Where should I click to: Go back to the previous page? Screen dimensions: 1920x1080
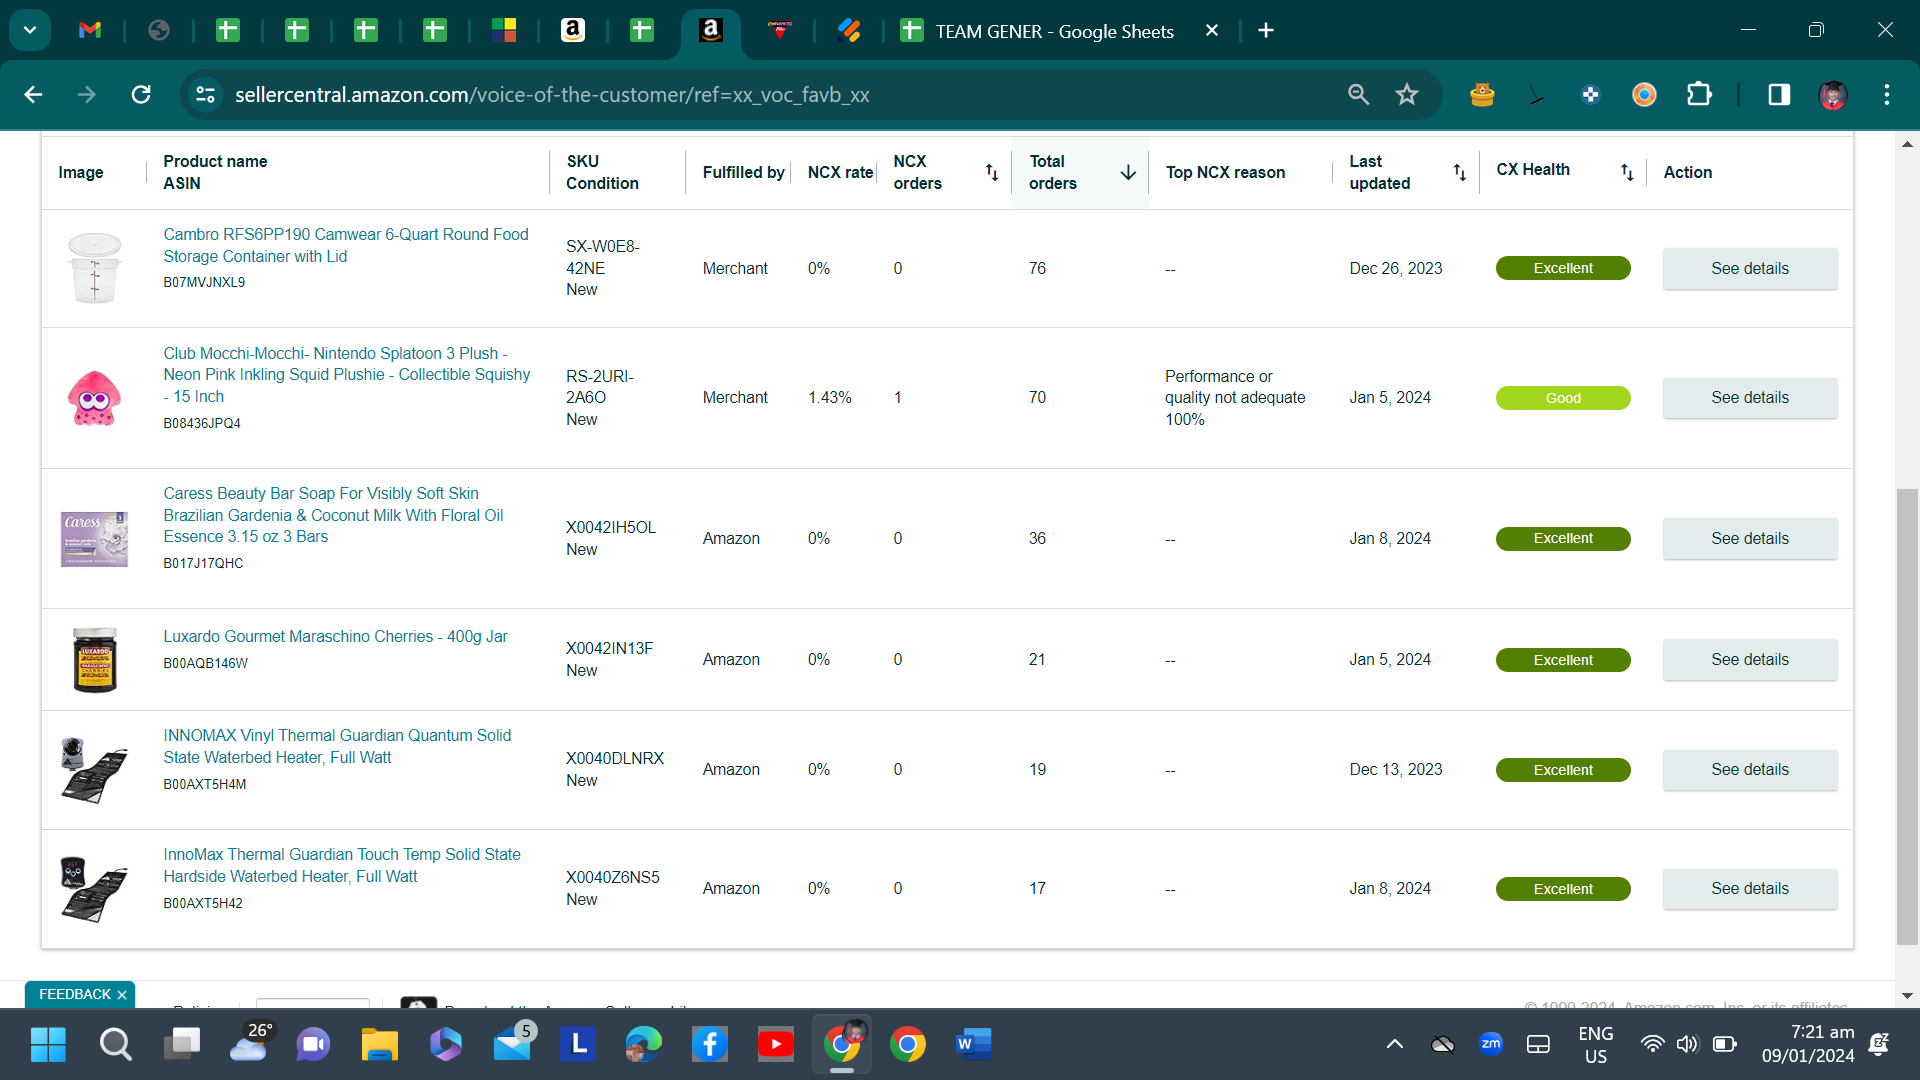point(33,95)
